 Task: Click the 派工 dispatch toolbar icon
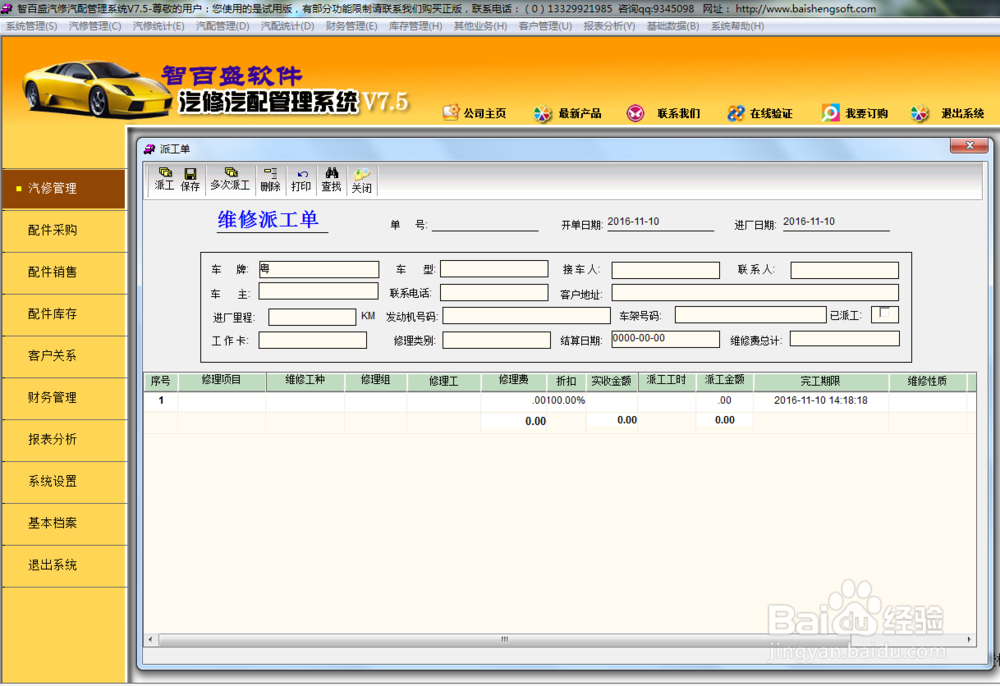pyautogui.click(x=165, y=179)
